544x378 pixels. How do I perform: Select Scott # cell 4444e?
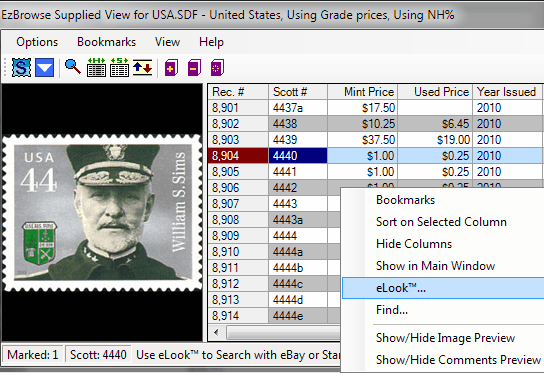pyautogui.click(x=298, y=316)
